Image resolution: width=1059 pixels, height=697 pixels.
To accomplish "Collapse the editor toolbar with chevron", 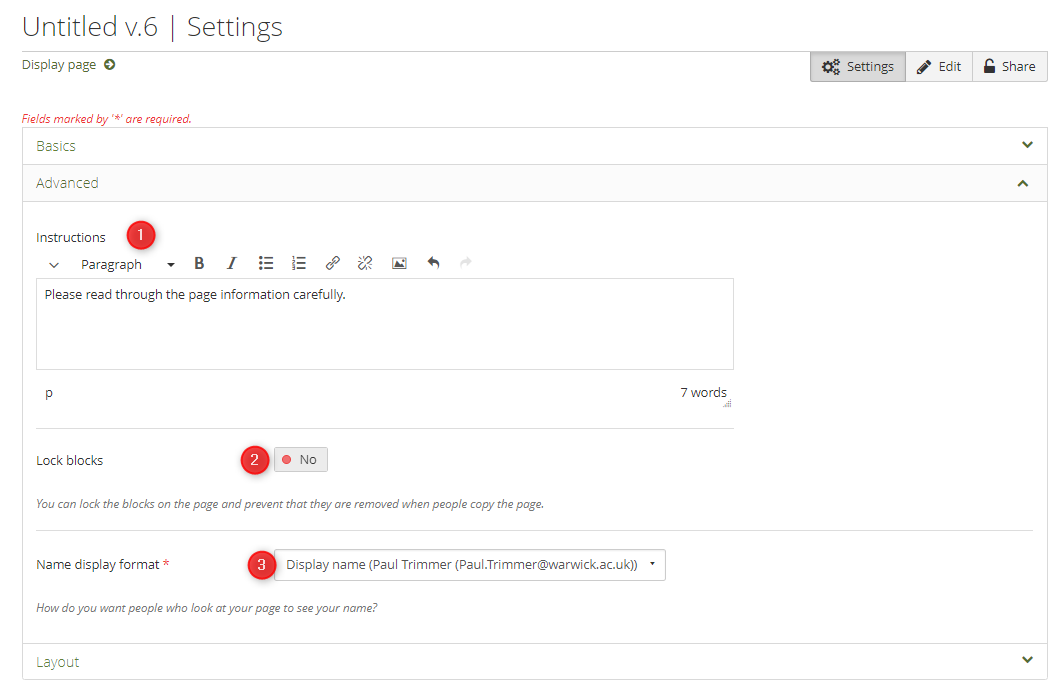I will (x=54, y=265).
